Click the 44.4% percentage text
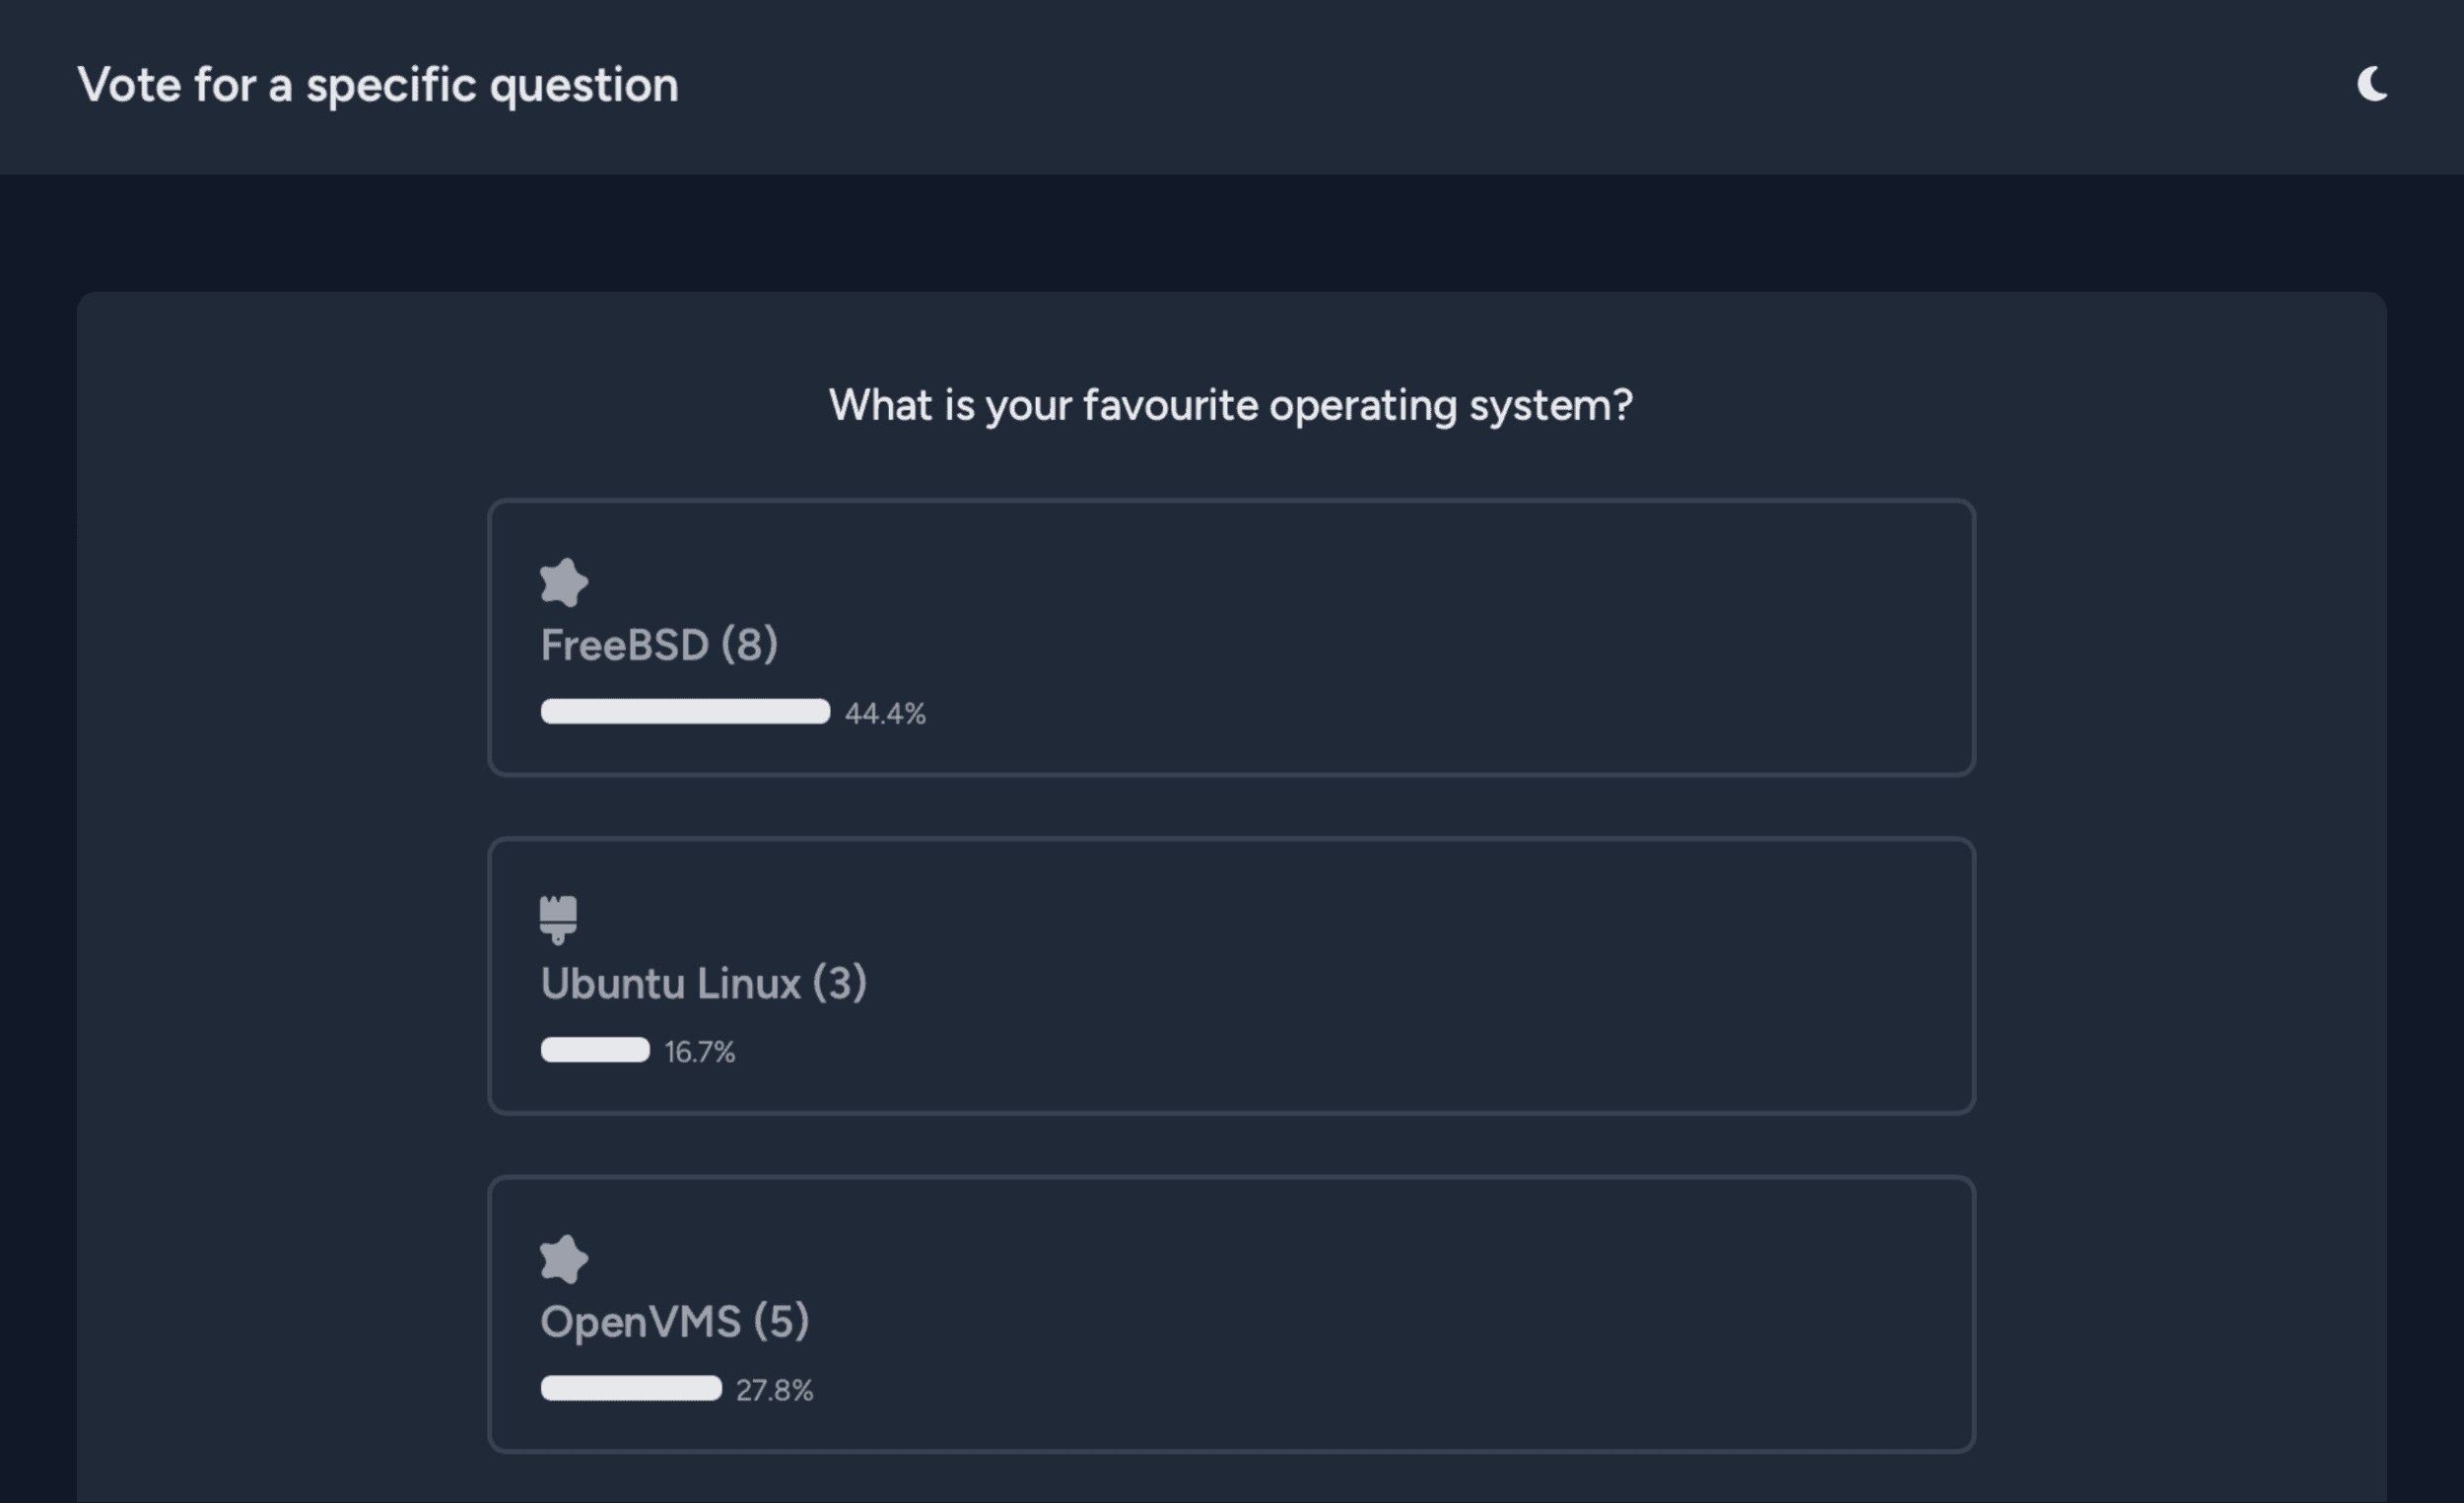 click(885, 714)
